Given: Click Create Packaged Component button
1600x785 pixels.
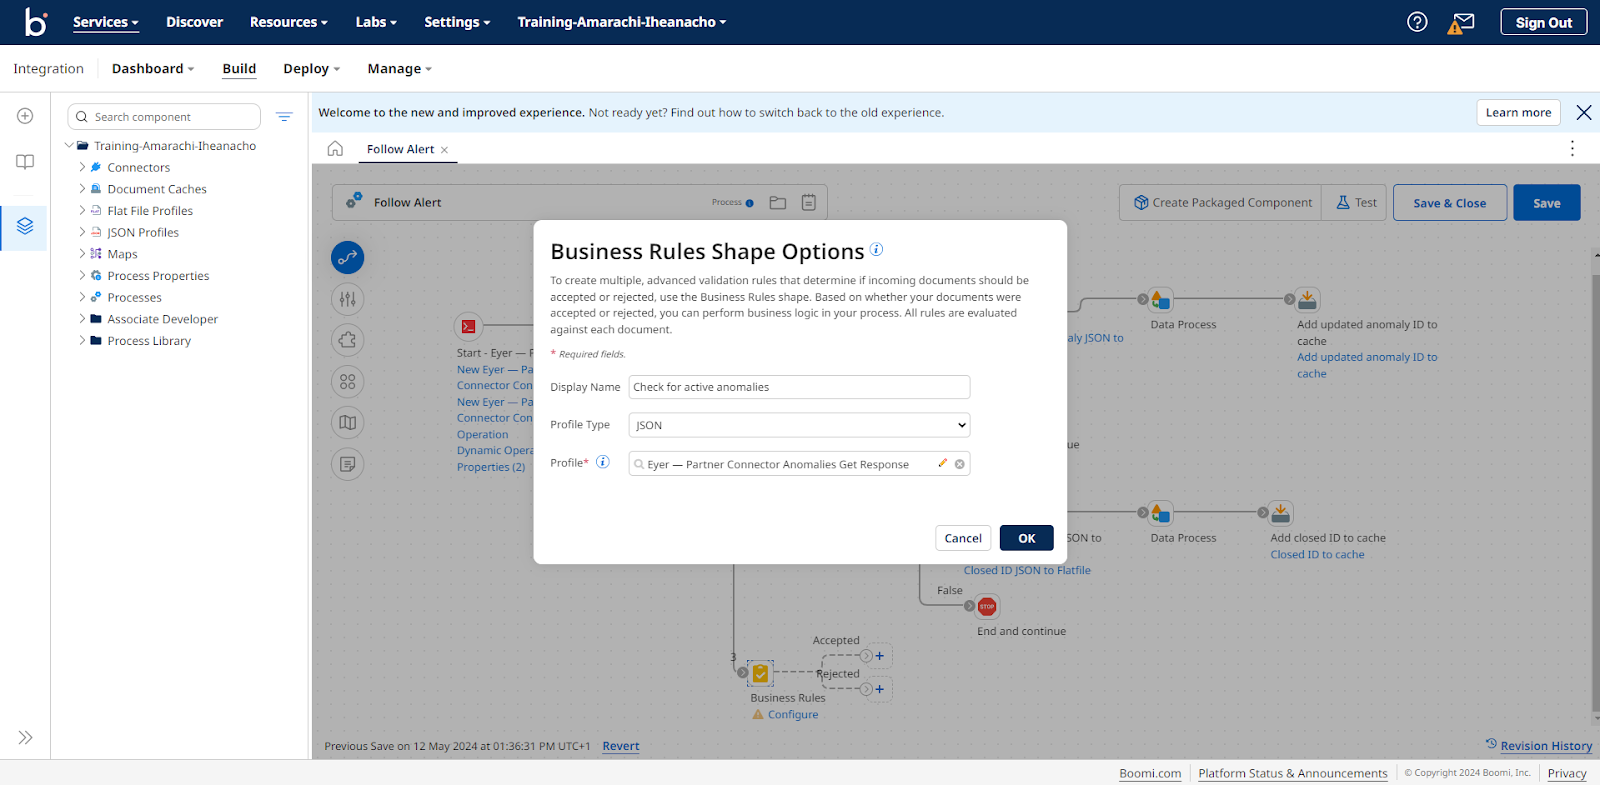Looking at the screenshot, I should [1222, 203].
